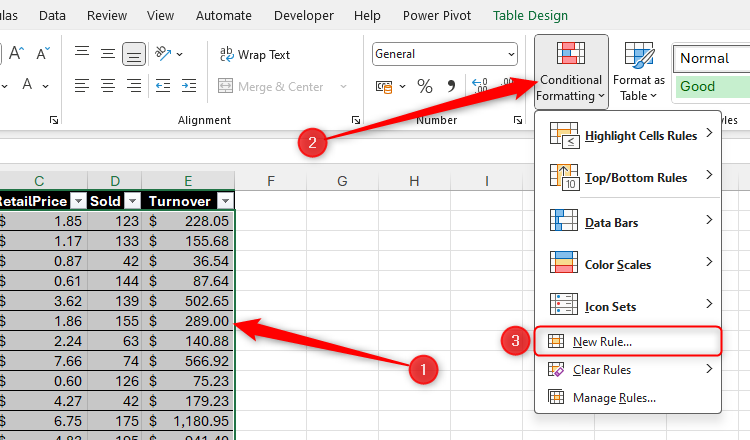Open the Conditional Formatting dropdown
Image resolution: width=750 pixels, height=440 pixels.
[x=570, y=71]
